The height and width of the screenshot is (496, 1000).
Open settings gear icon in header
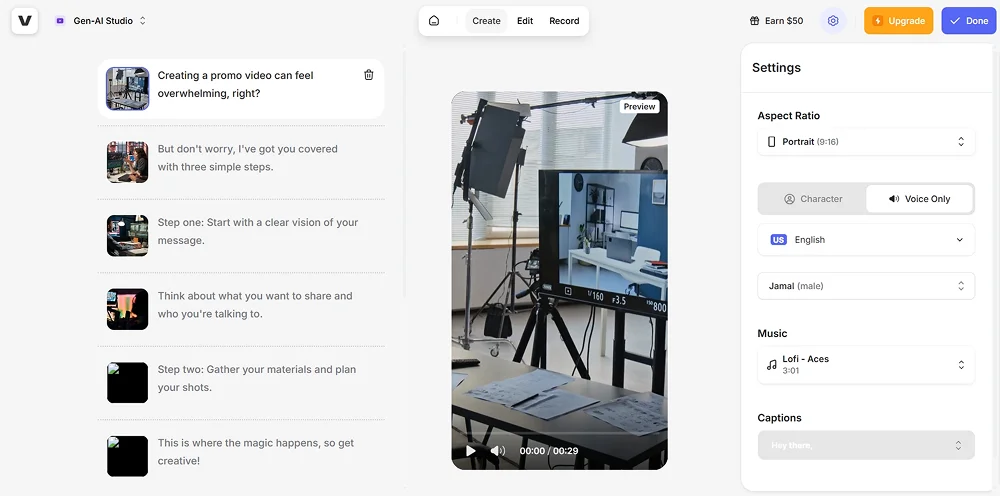[833, 21]
